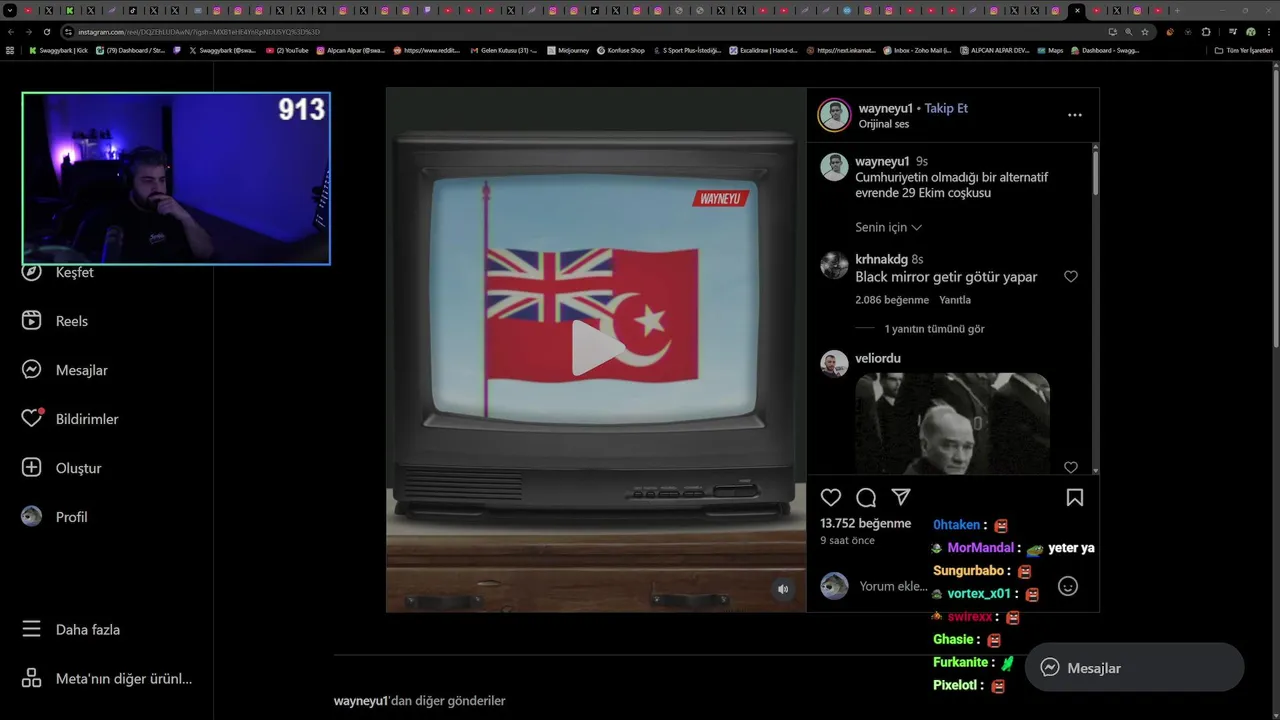The image size is (1280, 720).
Task: Toggle reel sound mute button
Action: coord(783,589)
